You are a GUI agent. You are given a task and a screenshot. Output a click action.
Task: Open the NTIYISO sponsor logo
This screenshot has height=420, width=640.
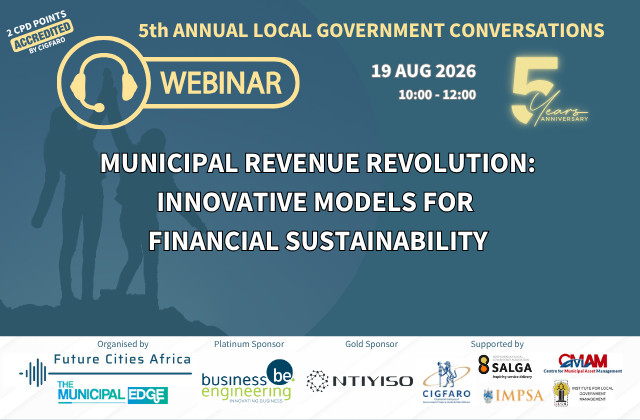tap(360, 381)
